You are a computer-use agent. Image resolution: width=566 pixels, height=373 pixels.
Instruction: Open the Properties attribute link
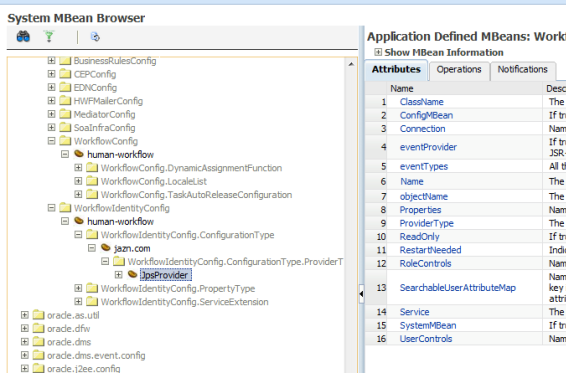[420, 210]
